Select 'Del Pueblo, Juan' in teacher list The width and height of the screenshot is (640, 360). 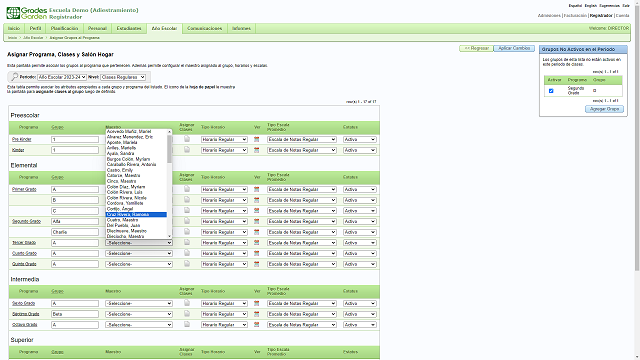136,225
